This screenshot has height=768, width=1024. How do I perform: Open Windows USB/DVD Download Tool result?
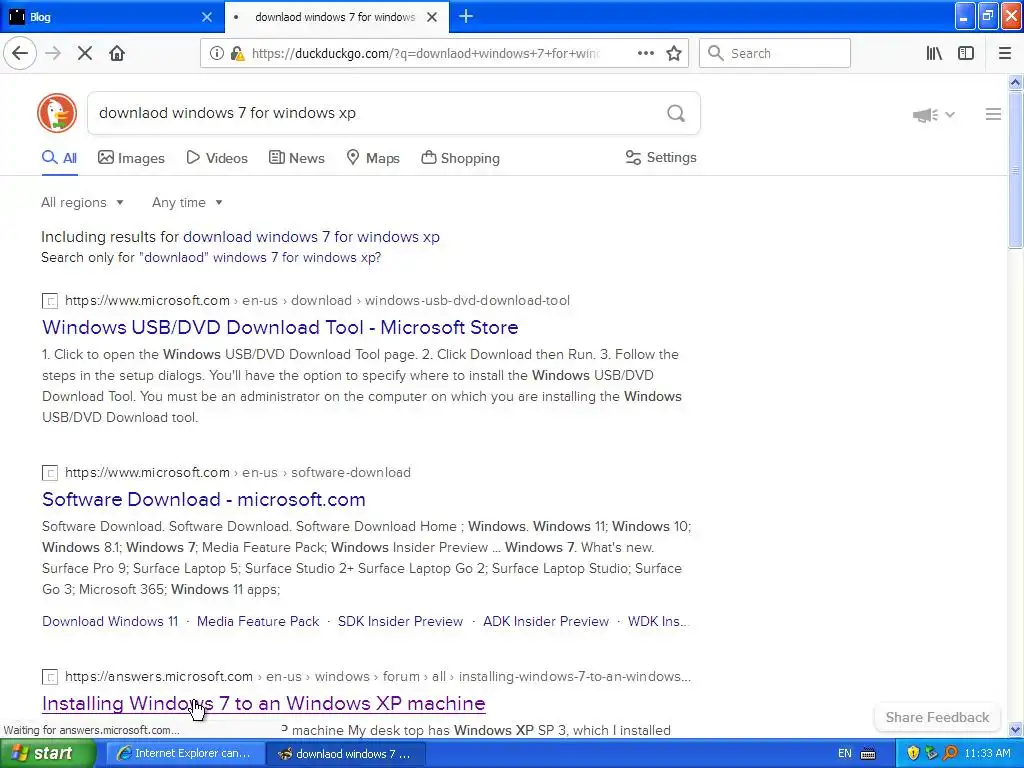280,327
